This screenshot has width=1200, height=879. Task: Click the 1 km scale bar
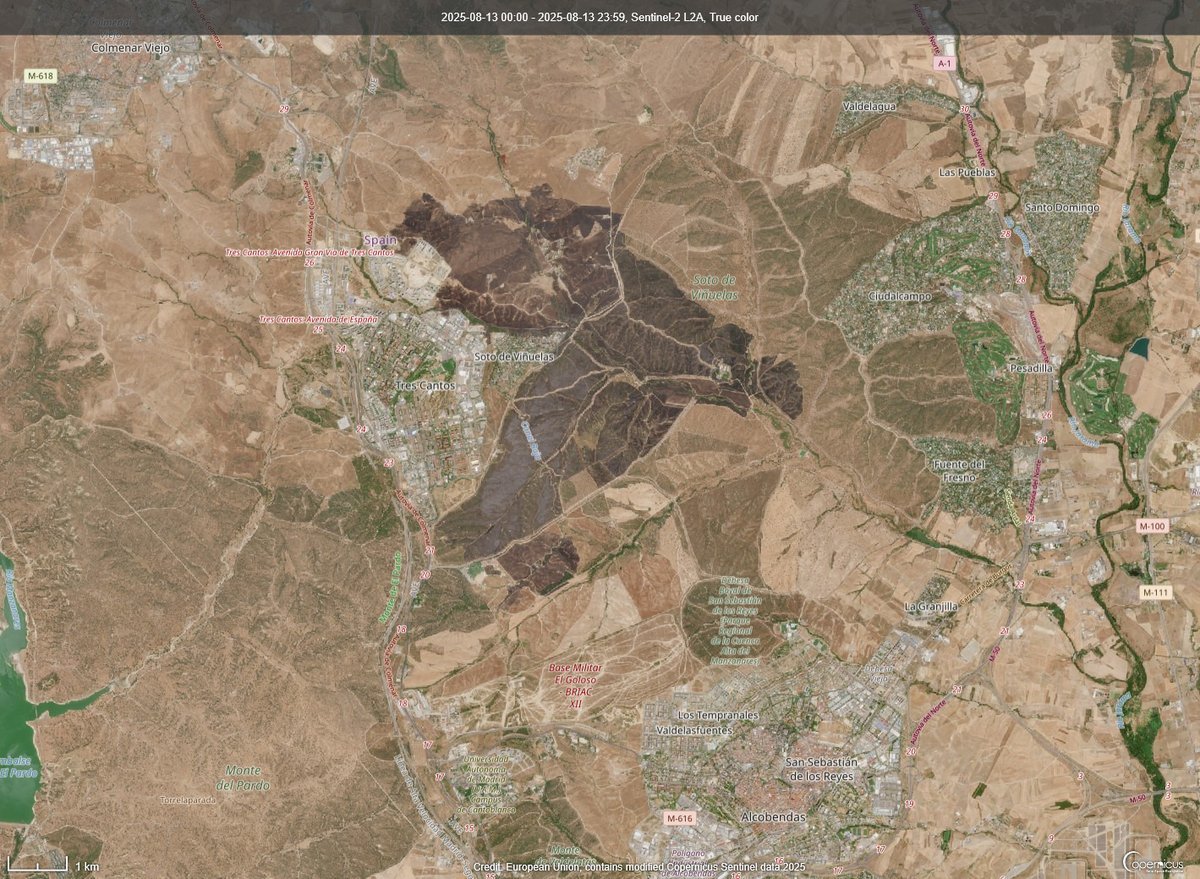click(51, 864)
